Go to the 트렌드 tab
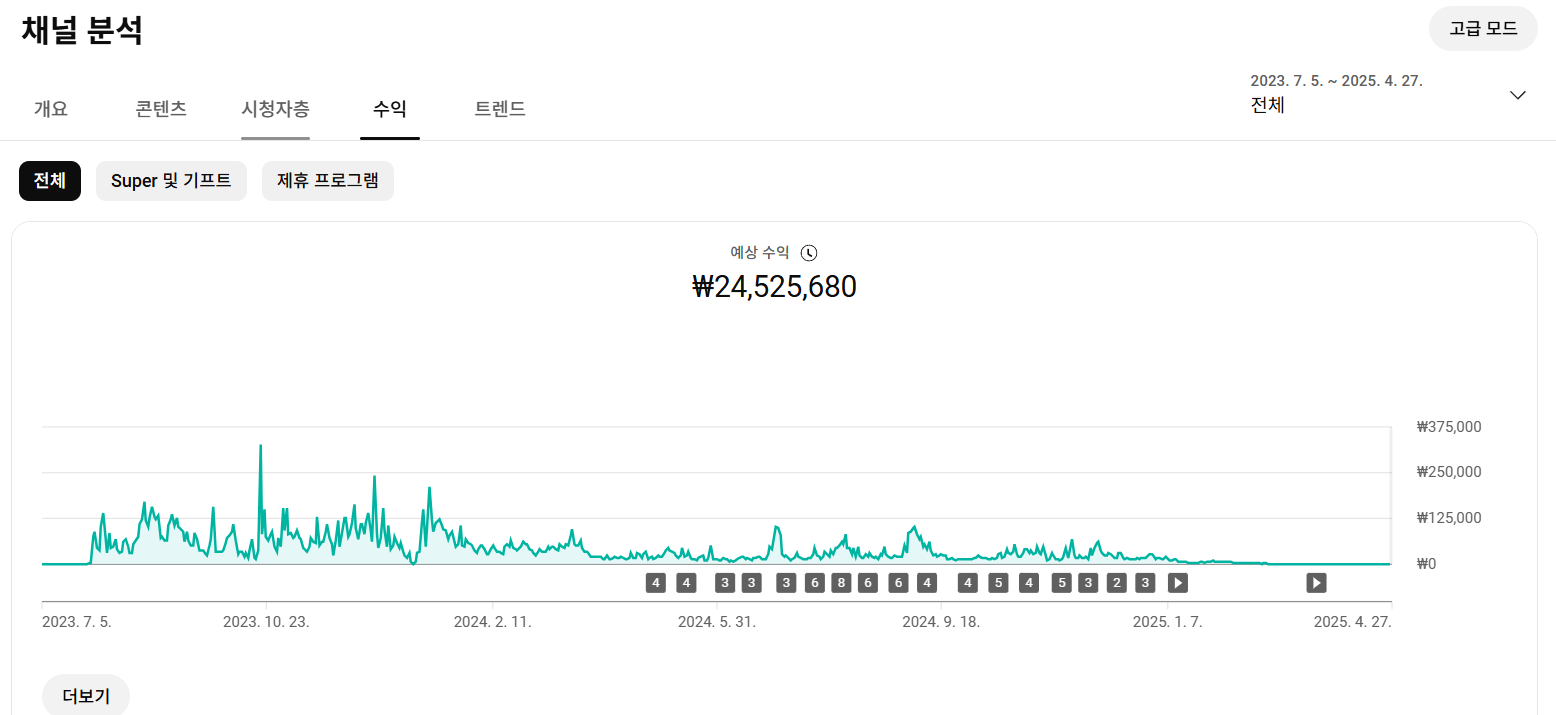The image size is (1556, 715). [500, 109]
